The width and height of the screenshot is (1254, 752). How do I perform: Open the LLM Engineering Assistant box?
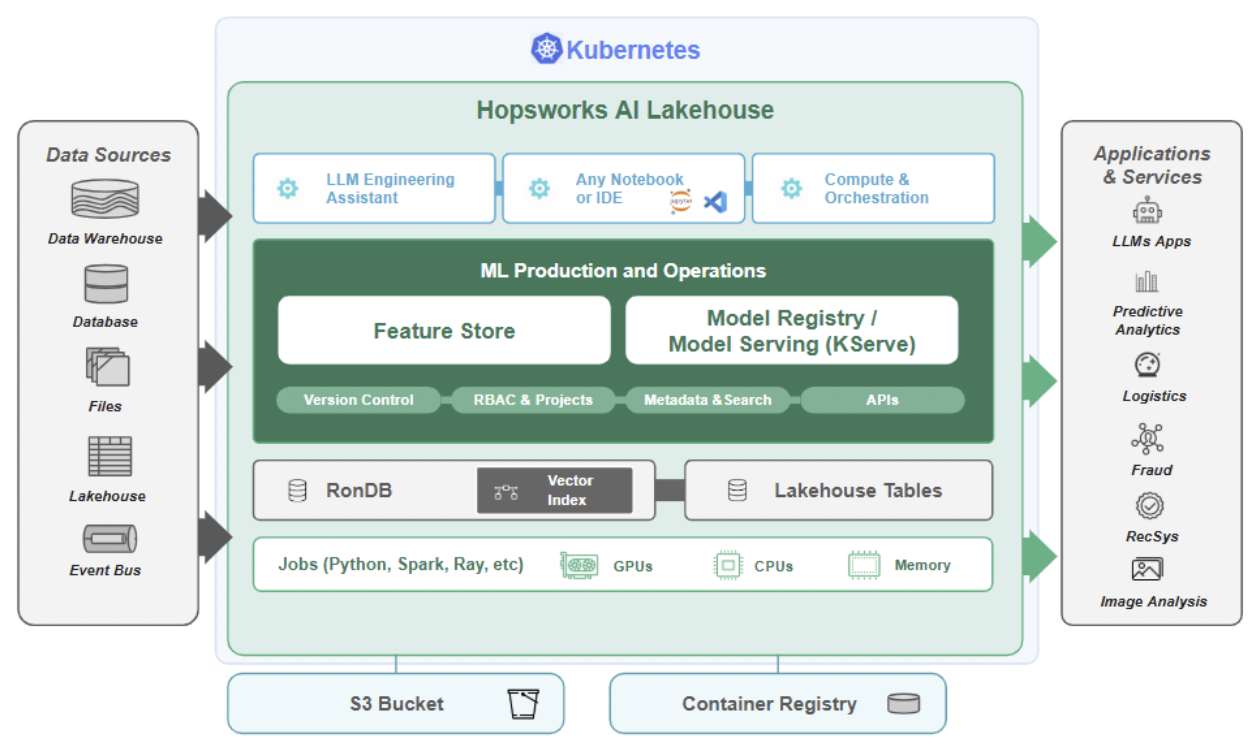[x=374, y=188]
